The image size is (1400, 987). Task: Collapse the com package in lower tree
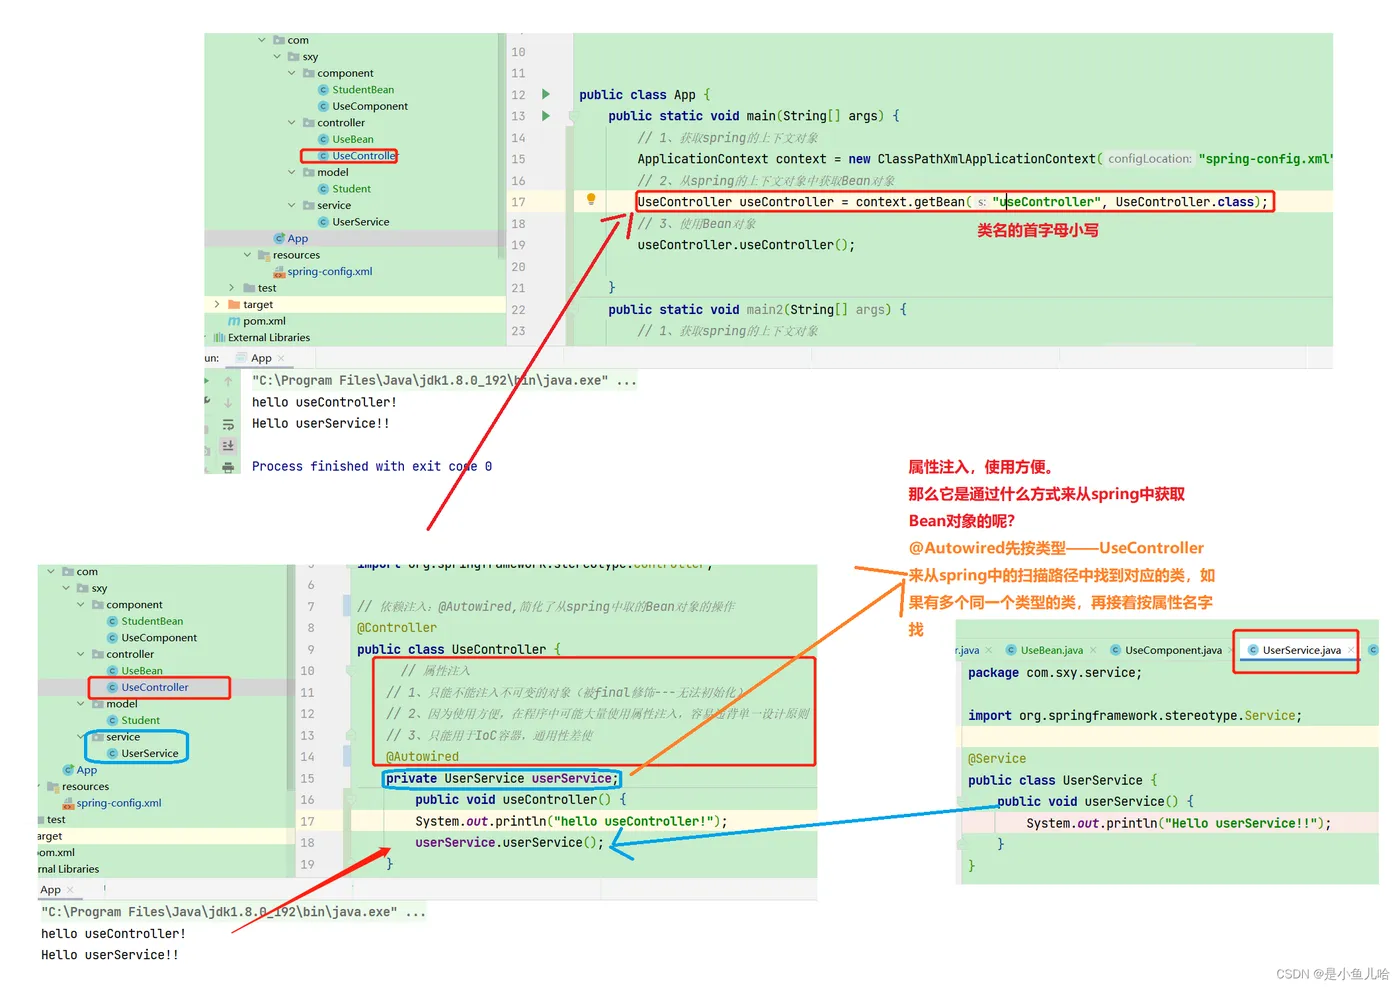point(51,572)
